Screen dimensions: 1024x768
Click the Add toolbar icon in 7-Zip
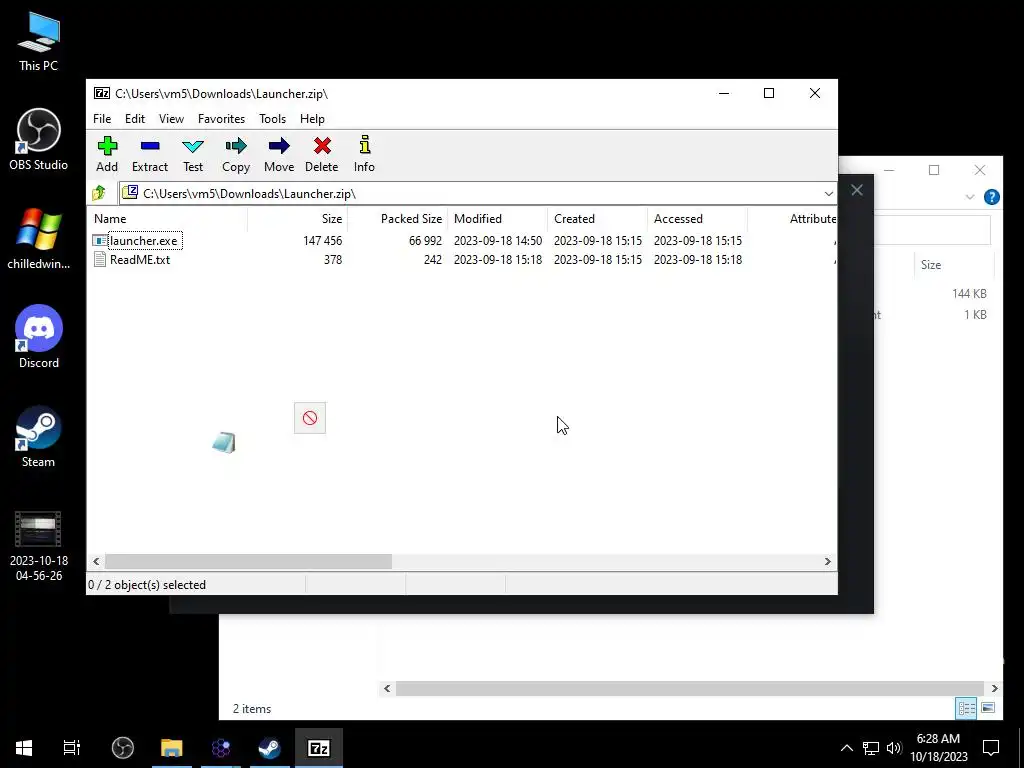pyautogui.click(x=107, y=154)
